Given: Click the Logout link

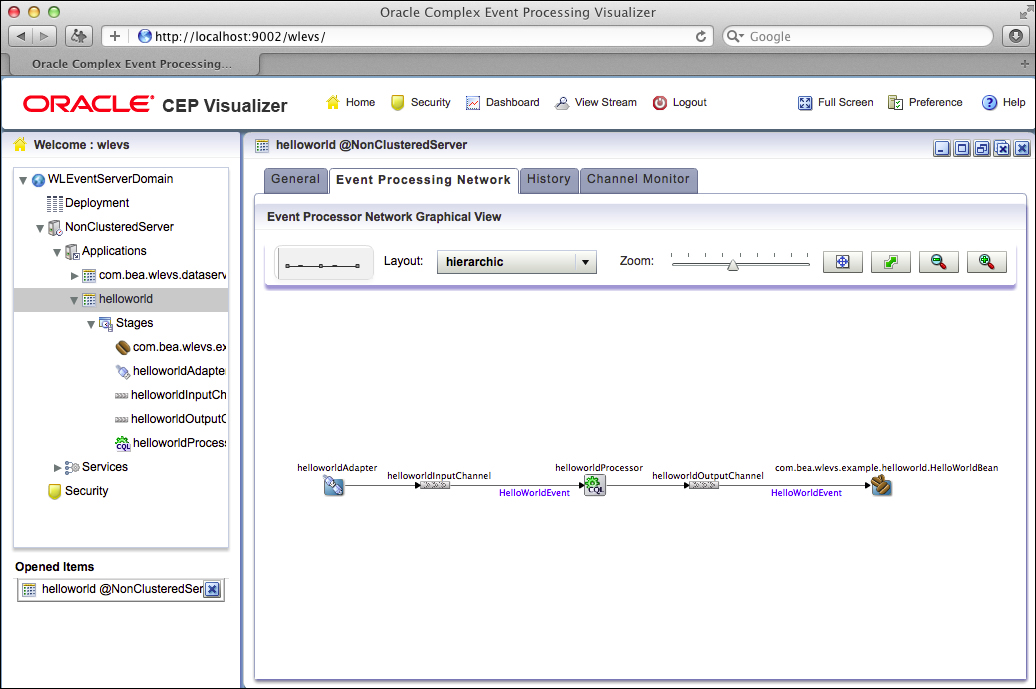Looking at the screenshot, I should coord(680,102).
